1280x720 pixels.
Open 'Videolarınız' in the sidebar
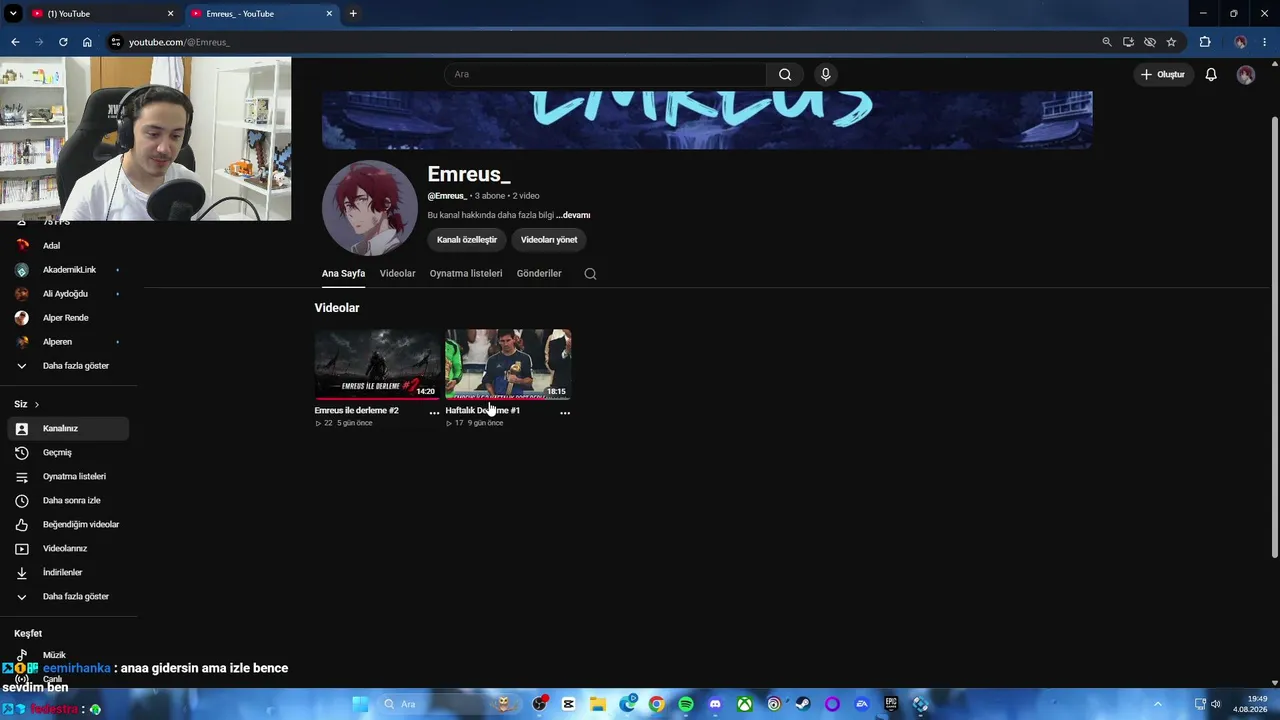coord(68,549)
